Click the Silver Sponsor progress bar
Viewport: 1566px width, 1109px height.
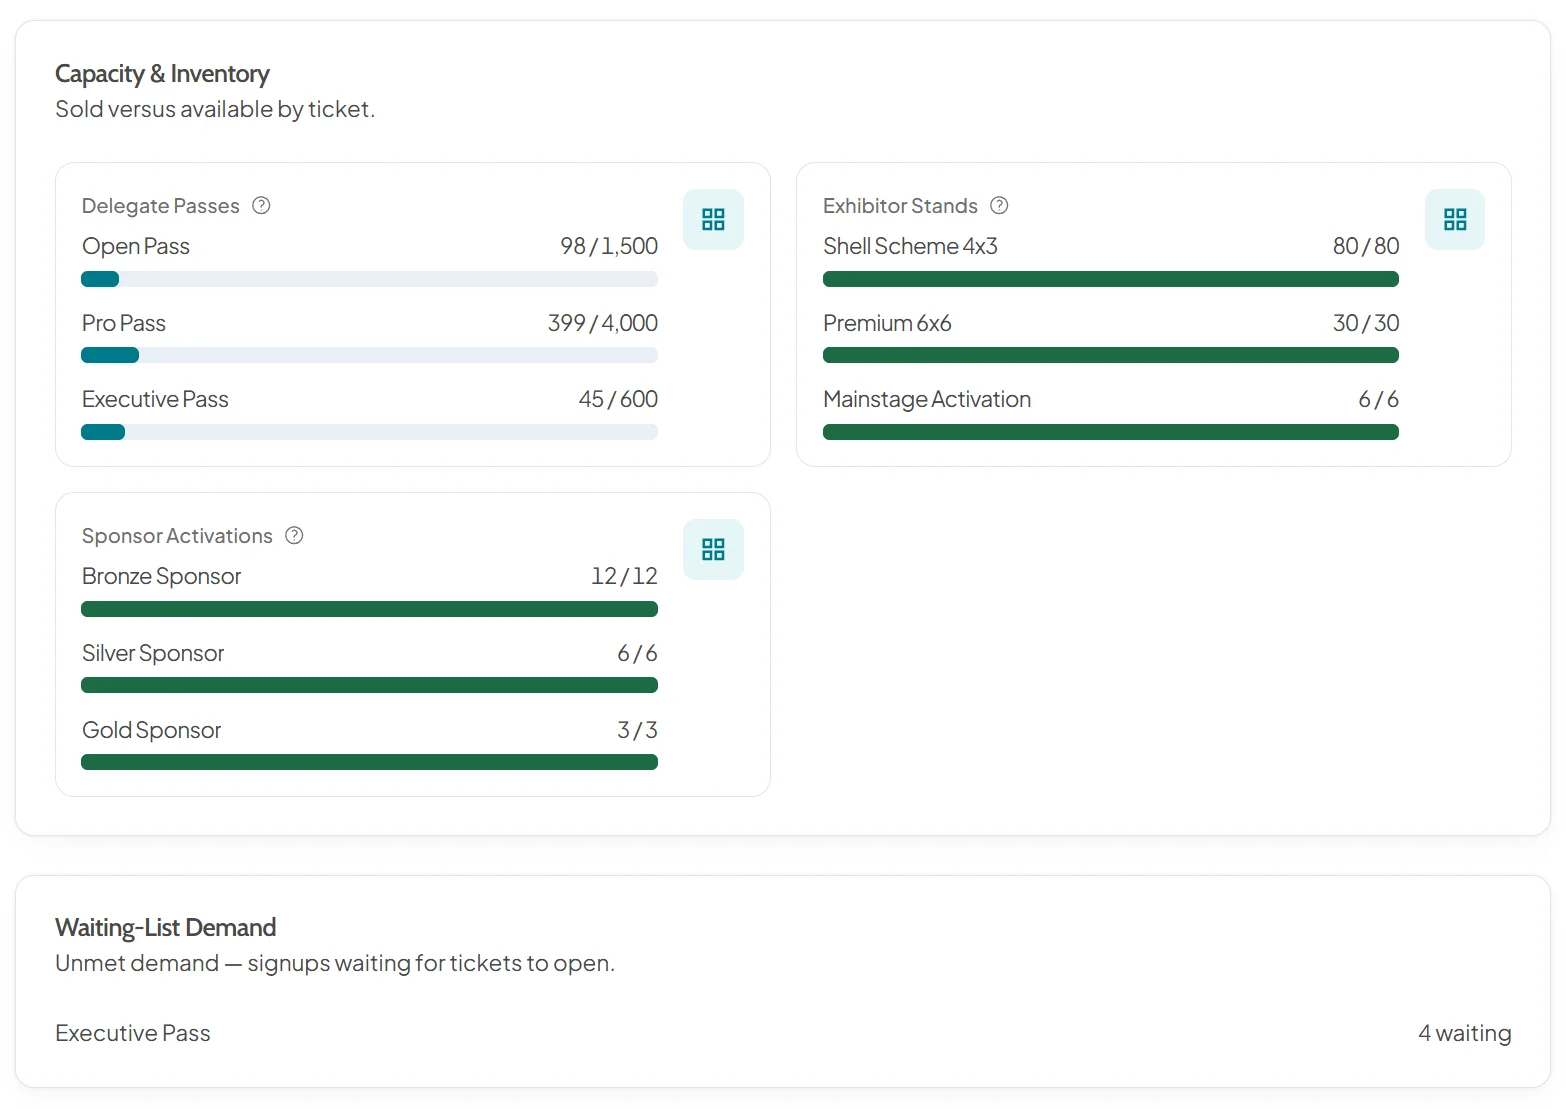pos(370,685)
